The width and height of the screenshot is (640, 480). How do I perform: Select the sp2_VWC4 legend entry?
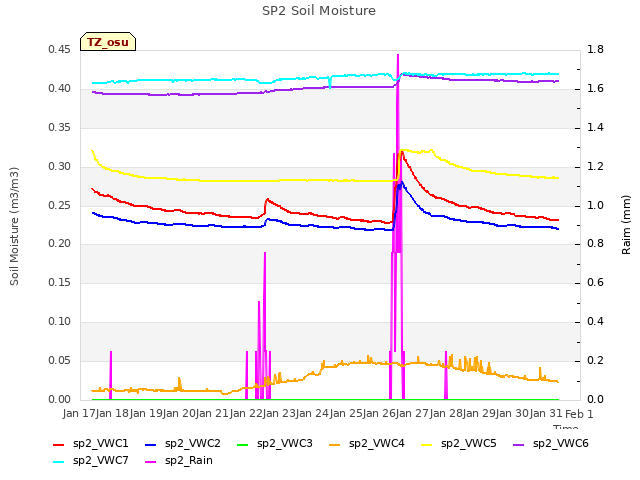click(x=367, y=444)
